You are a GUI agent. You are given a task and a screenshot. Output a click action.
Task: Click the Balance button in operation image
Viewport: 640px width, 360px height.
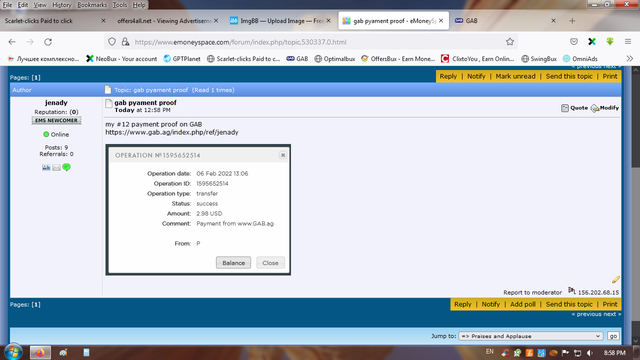[233, 263]
